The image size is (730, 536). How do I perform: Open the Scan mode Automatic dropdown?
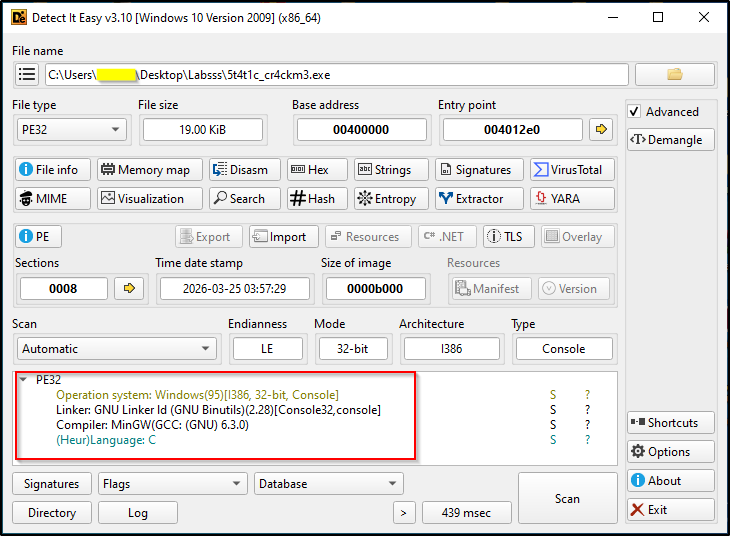pyautogui.click(x=116, y=349)
